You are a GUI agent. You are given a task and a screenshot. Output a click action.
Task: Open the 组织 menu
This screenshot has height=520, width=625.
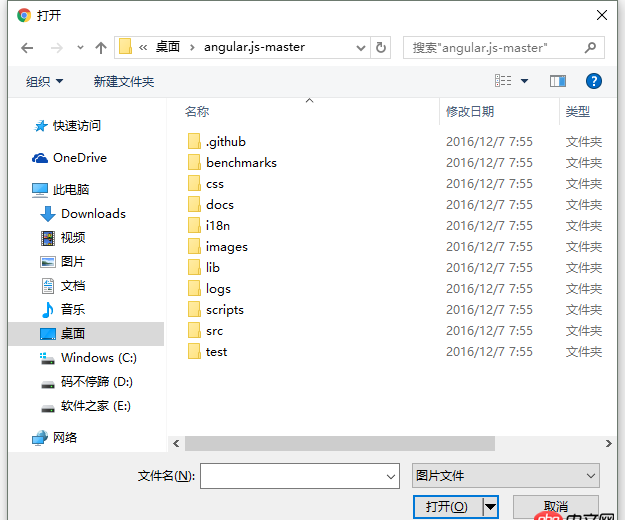pyautogui.click(x=44, y=82)
